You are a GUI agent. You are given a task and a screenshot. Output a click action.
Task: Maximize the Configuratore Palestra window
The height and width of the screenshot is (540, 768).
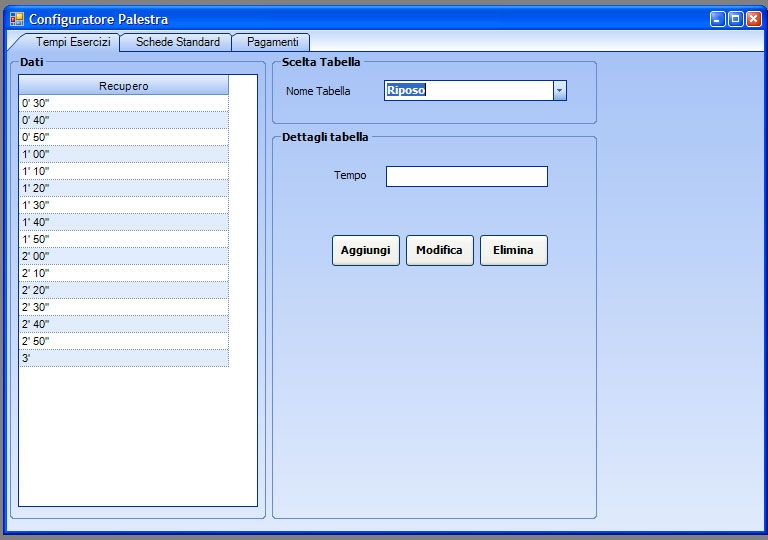pos(735,19)
